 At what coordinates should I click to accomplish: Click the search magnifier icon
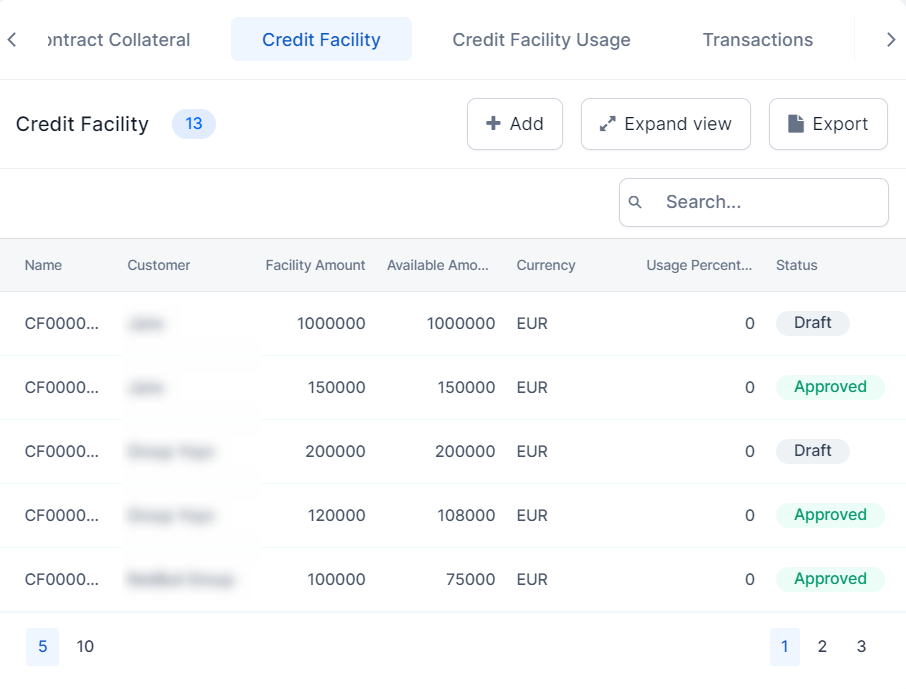(x=635, y=203)
